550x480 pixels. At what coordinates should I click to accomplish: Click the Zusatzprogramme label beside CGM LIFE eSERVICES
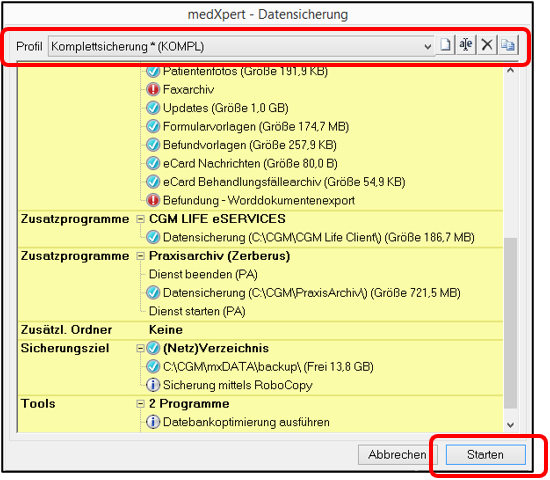tap(75, 219)
